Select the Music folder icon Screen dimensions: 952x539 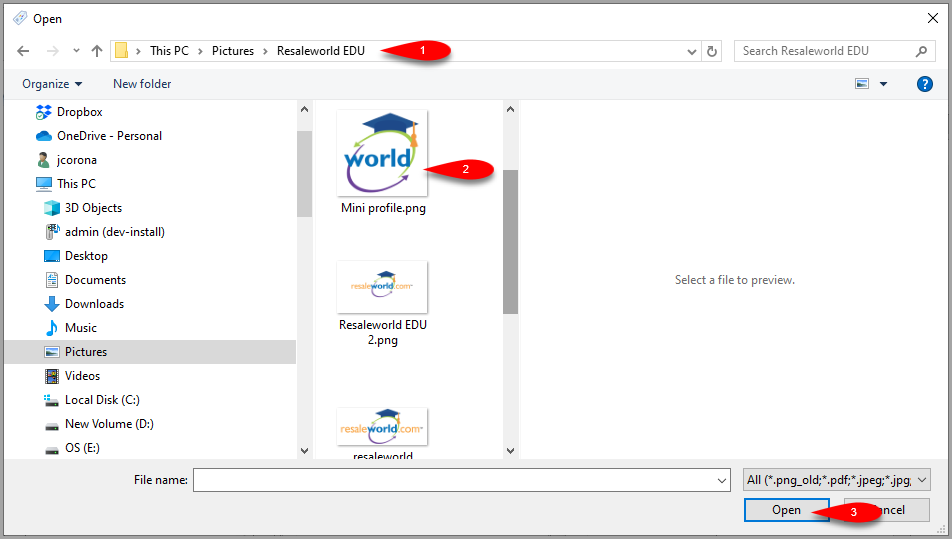click(52, 328)
